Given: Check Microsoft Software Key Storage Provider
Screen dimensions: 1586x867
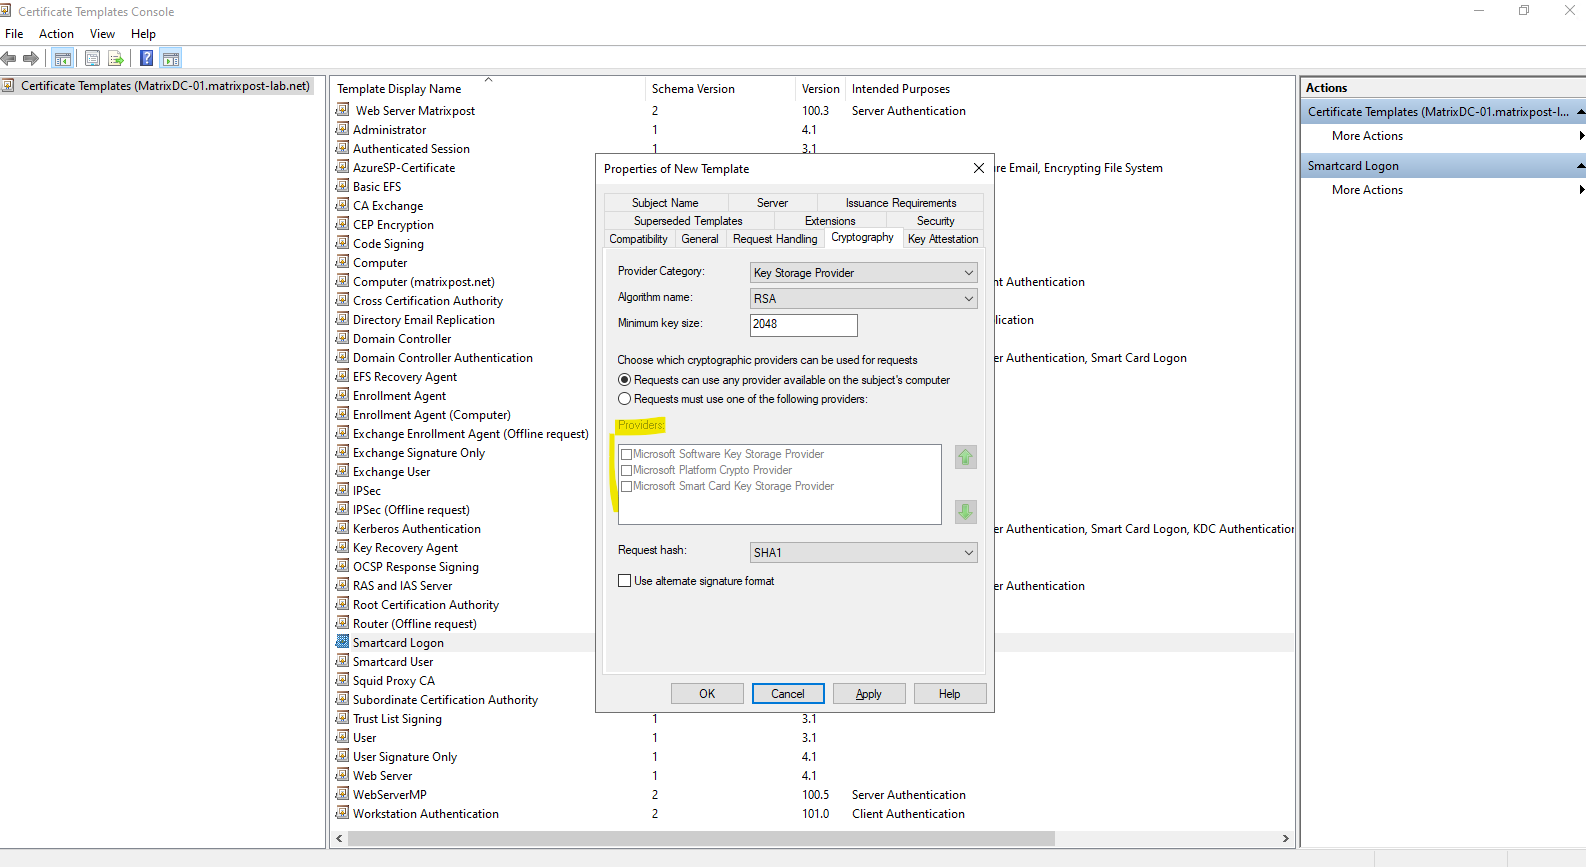Looking at the screenshot, I should [x=627, y=454].
